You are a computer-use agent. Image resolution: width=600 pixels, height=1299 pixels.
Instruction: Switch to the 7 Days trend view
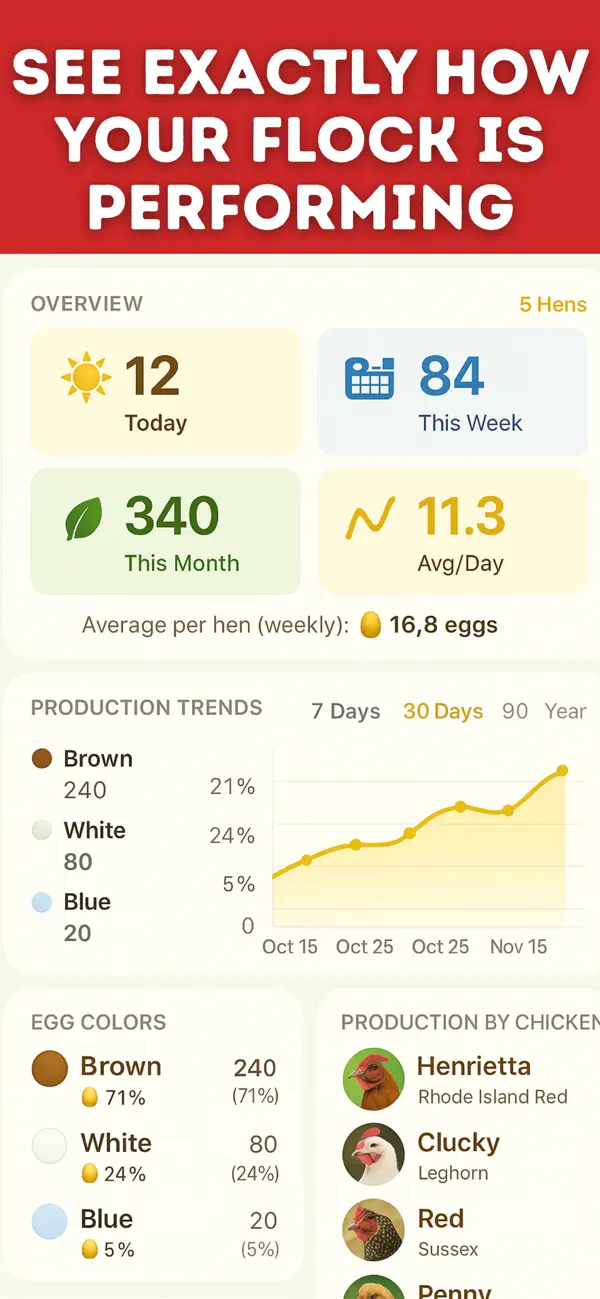coord(345,711)
